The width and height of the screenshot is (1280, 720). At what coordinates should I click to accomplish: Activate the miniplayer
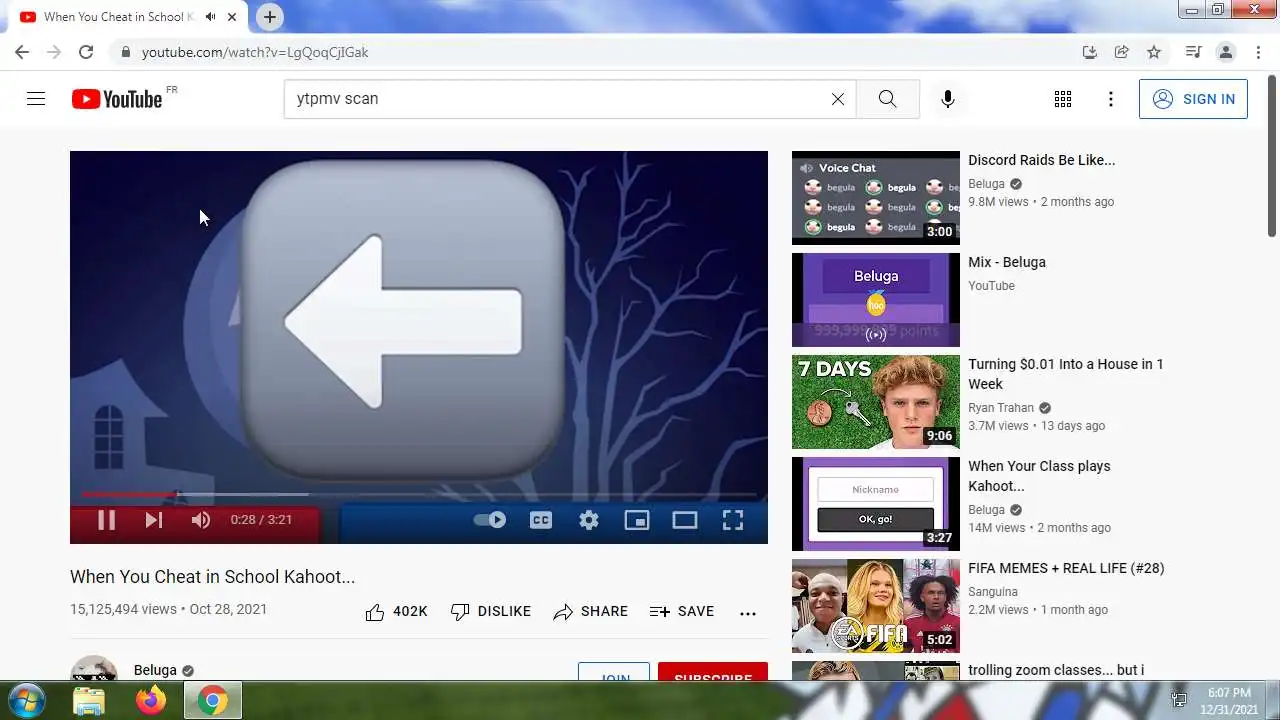coord(637,520)
